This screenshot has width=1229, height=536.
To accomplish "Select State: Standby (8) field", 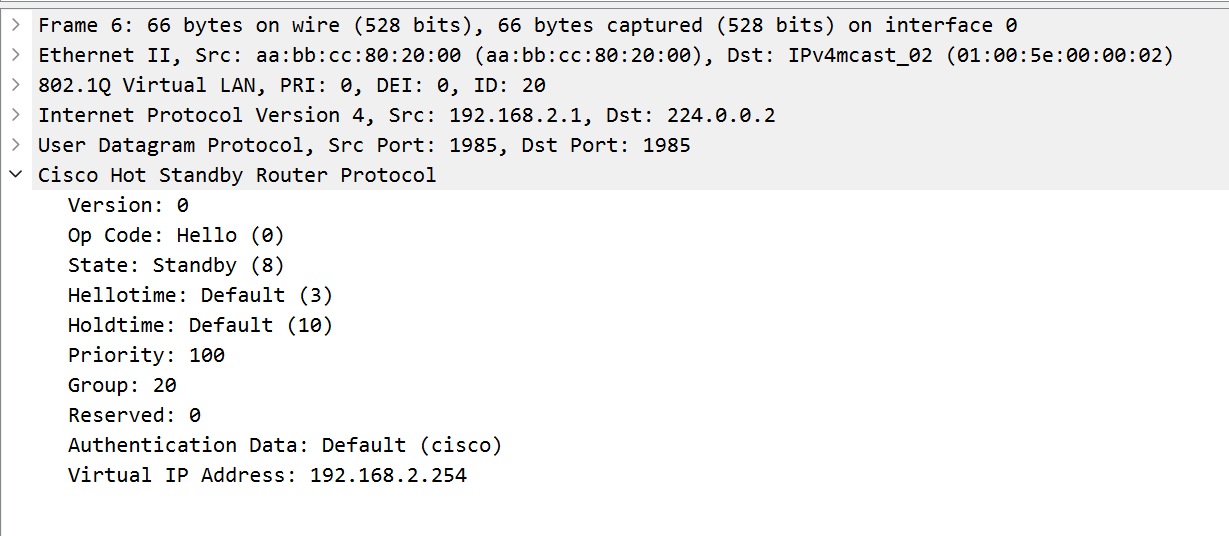I will (x=176, y=265).
